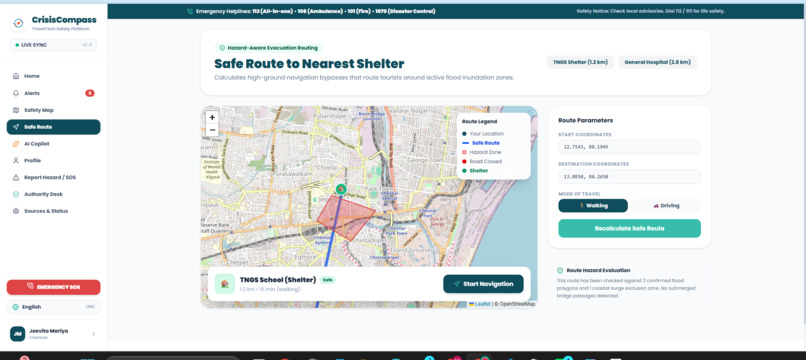806x360 pixels.
Task: Choose the General Hospital (2.8 km) chip
Action: (657, 62)
